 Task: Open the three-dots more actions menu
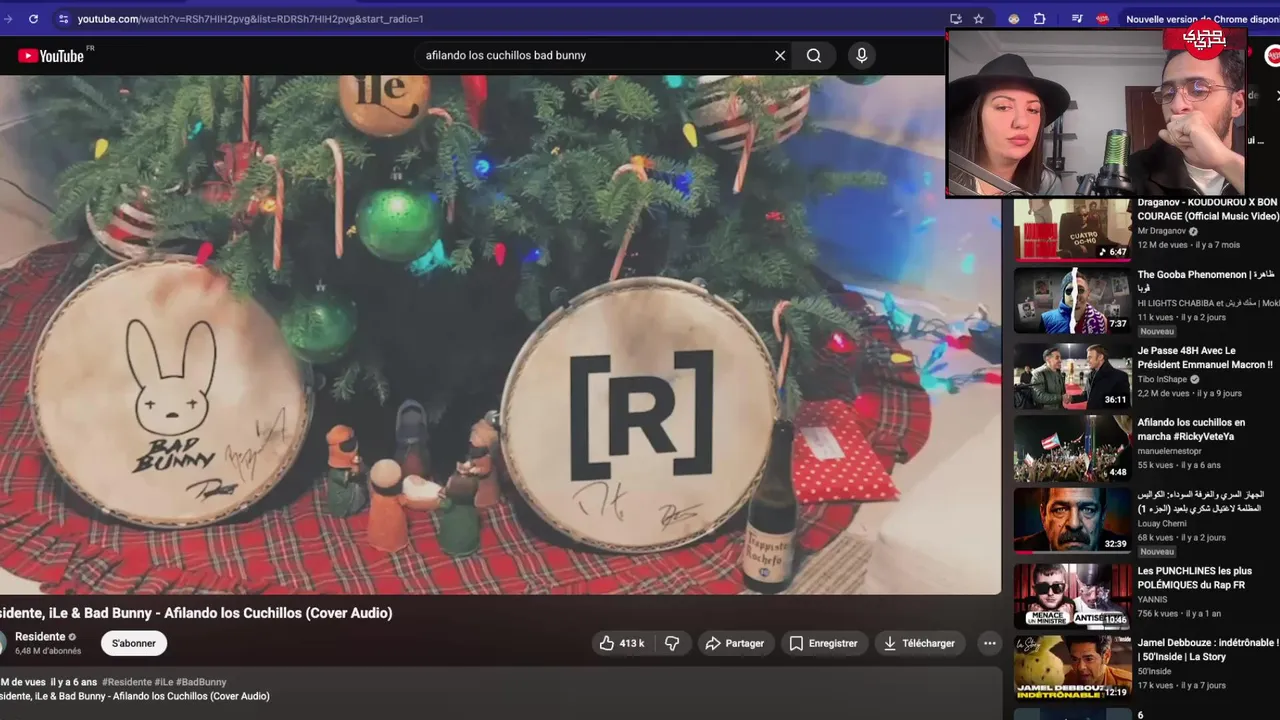tap(989, 643)
